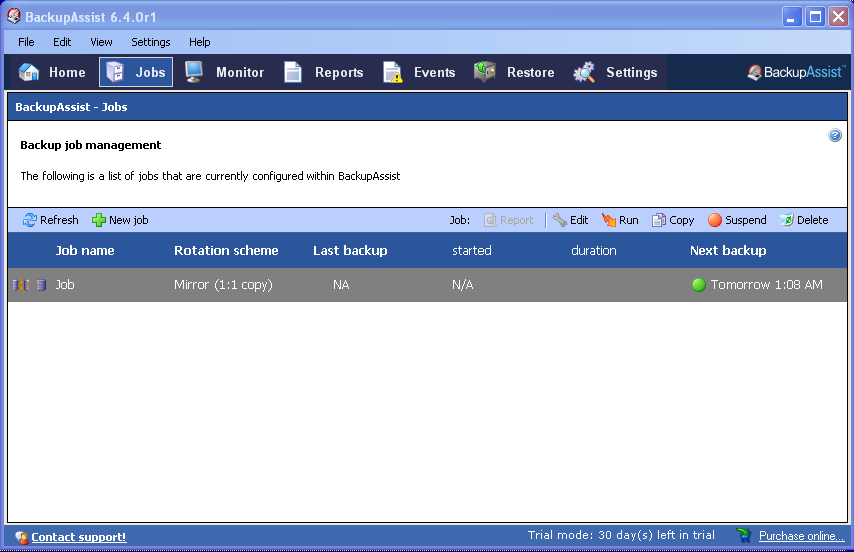Select the Jobs tab
Screen dimensions: 854x552
coord(136,72)
